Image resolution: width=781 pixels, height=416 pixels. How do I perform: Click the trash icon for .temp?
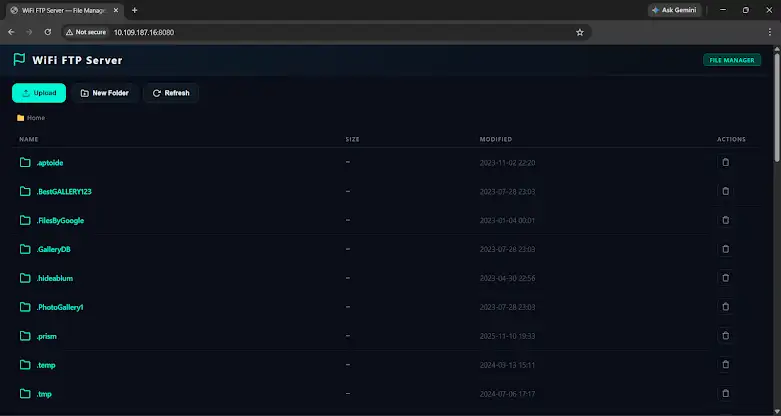(725, 365)
